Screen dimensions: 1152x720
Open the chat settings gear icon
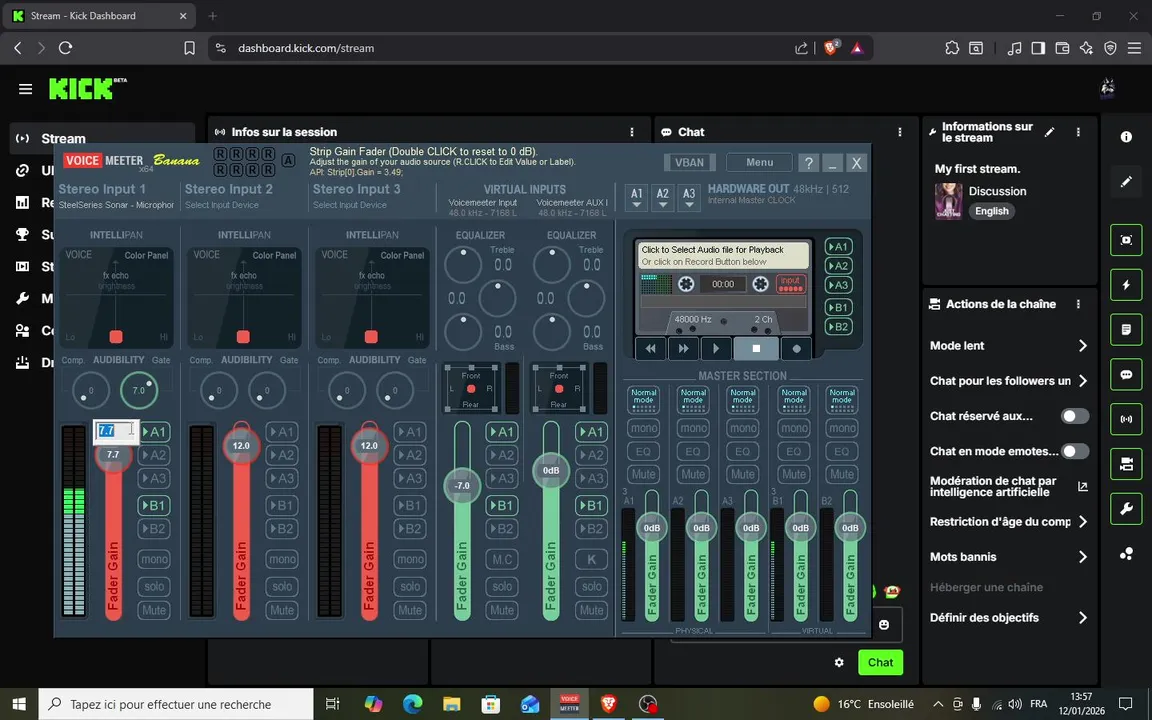[839, 662]
